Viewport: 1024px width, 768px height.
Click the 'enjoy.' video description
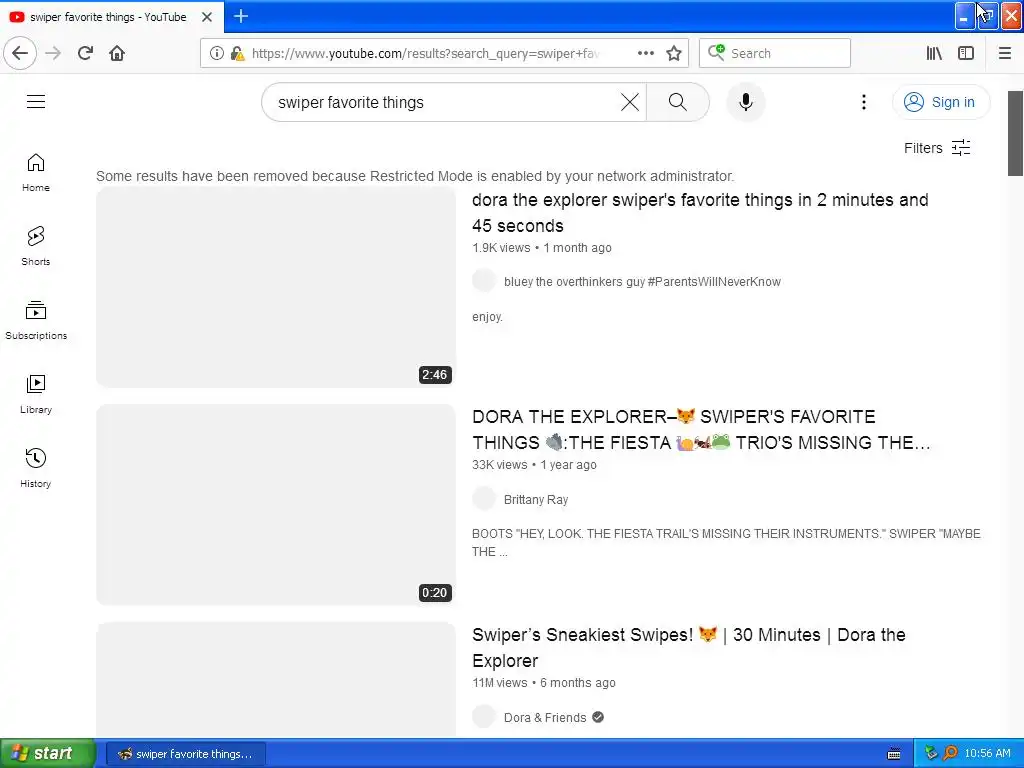click(x=487, y=317)
